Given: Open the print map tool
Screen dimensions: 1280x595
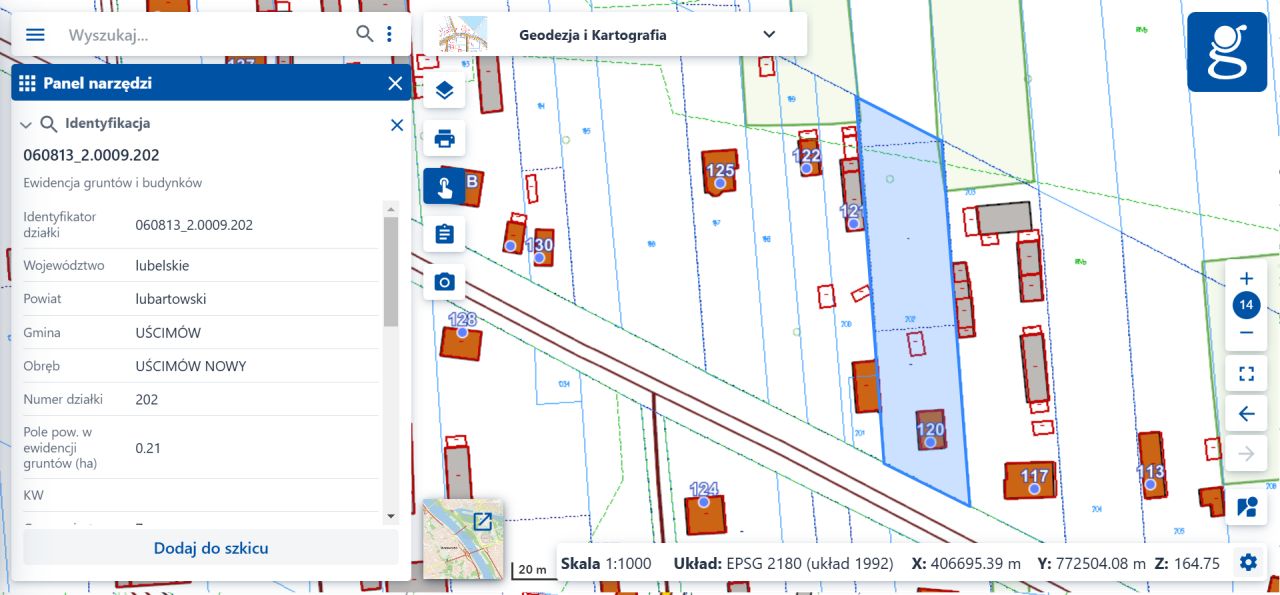Looking at the screenshot, I should point(445,138).
